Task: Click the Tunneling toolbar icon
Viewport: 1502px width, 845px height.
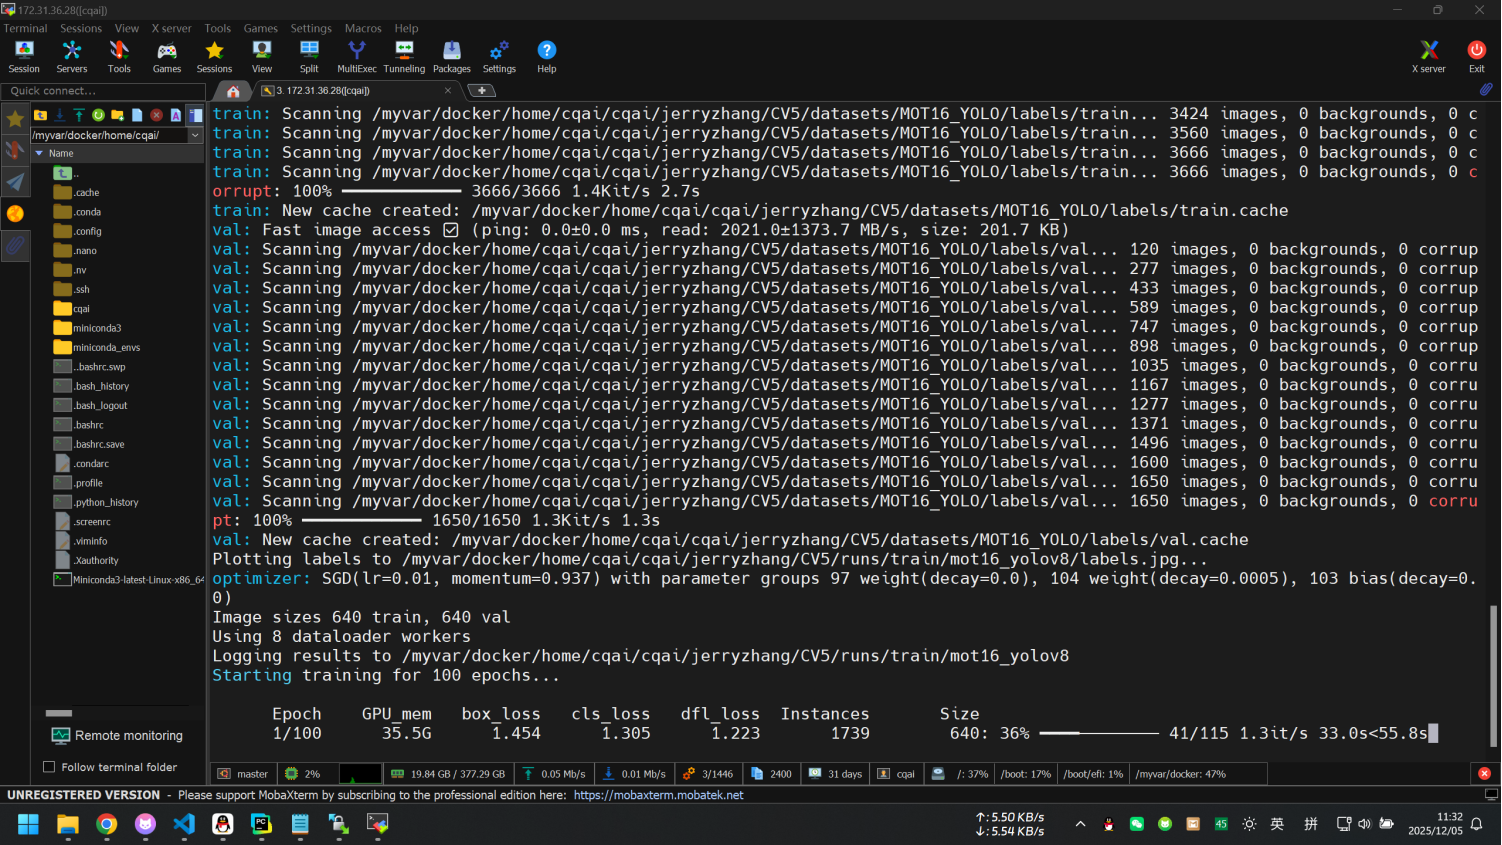Action: coord(404,56)
